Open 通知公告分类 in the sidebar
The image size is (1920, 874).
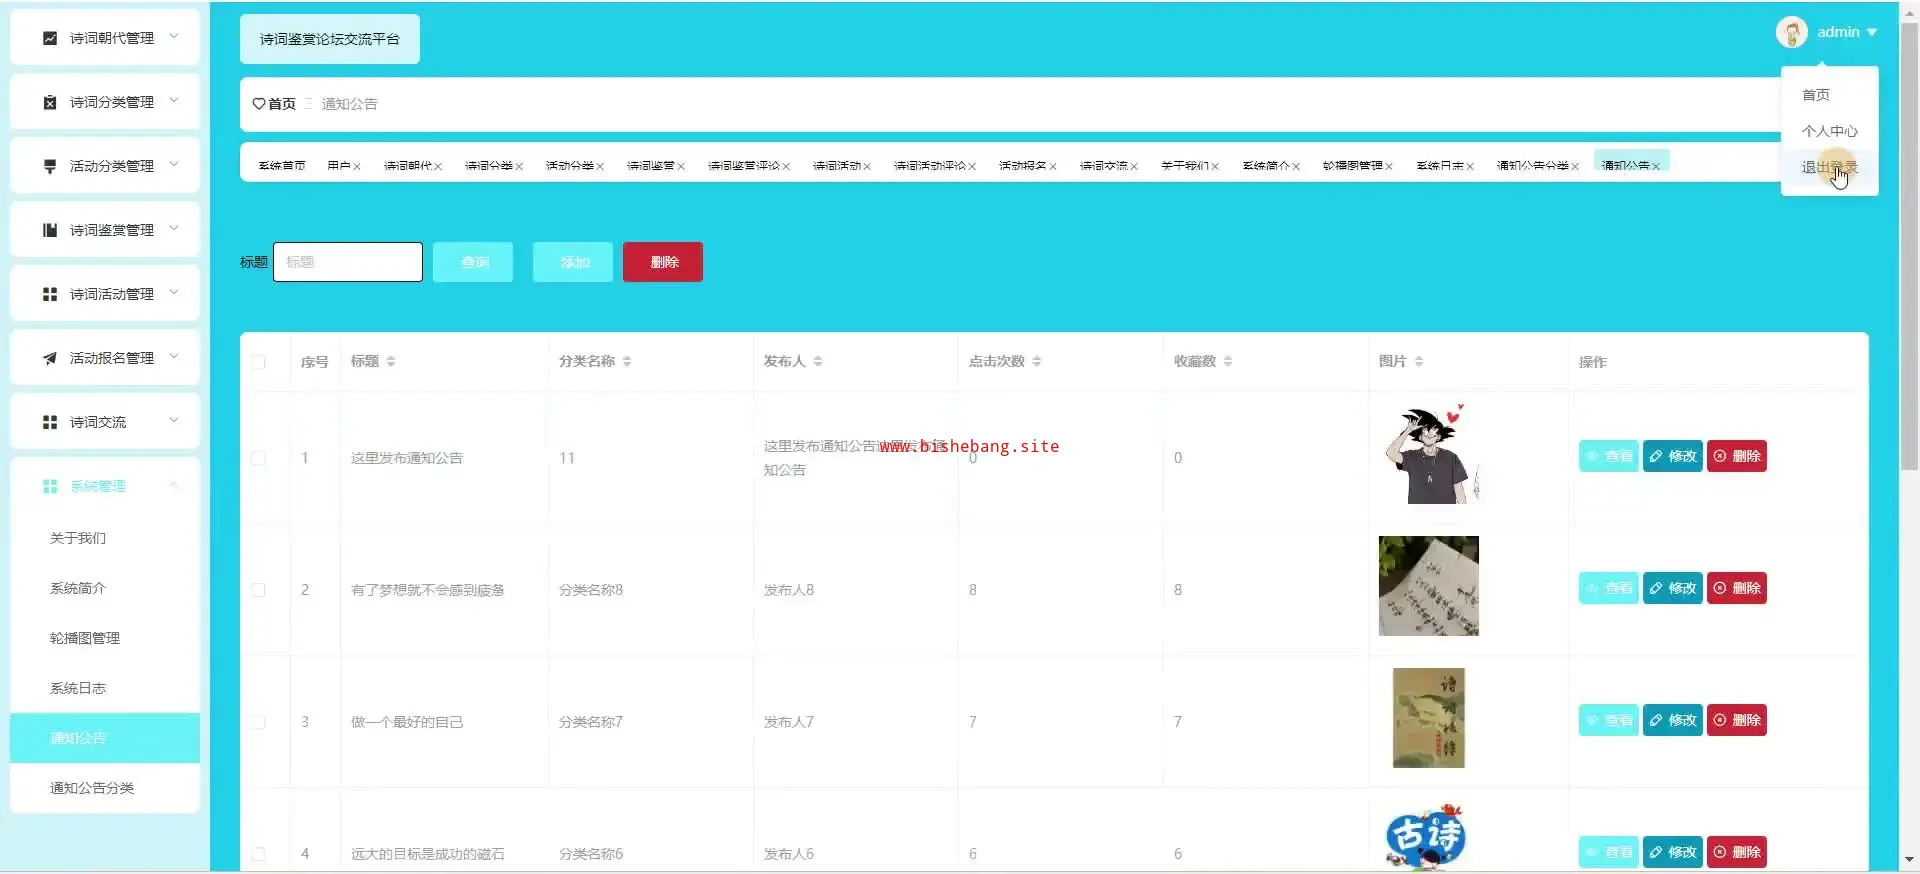point(92,788)
